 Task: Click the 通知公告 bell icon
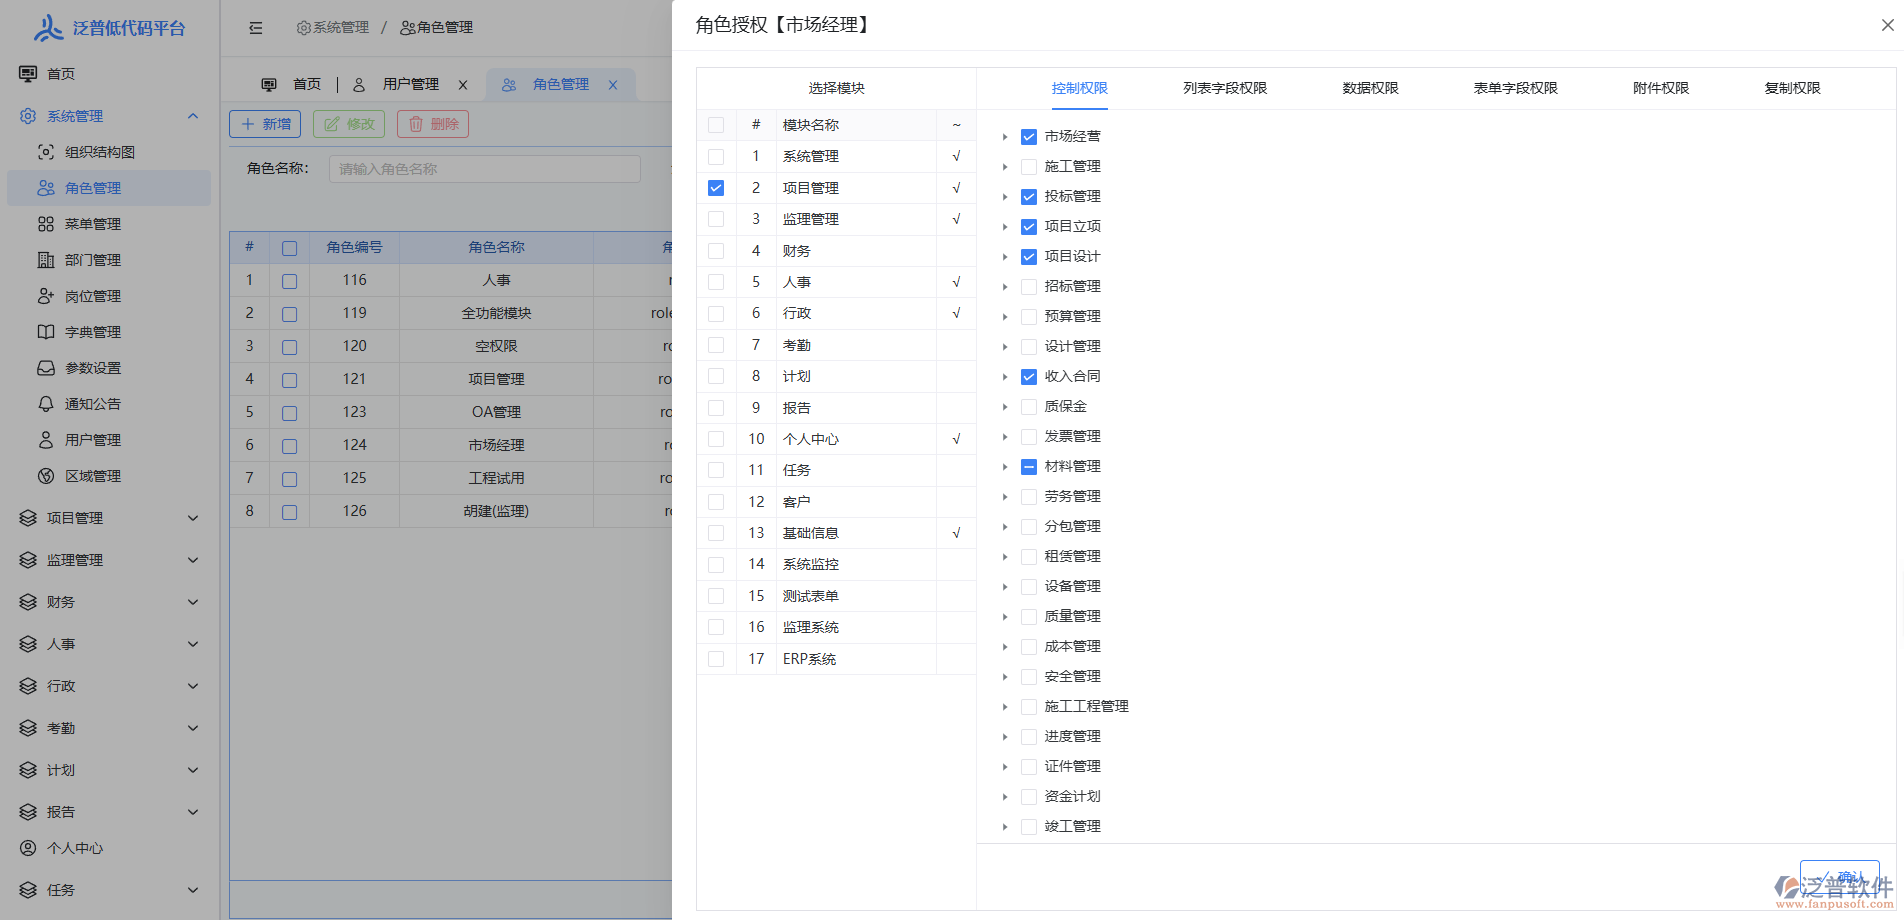pyautogui.click(x=45, y=403)
